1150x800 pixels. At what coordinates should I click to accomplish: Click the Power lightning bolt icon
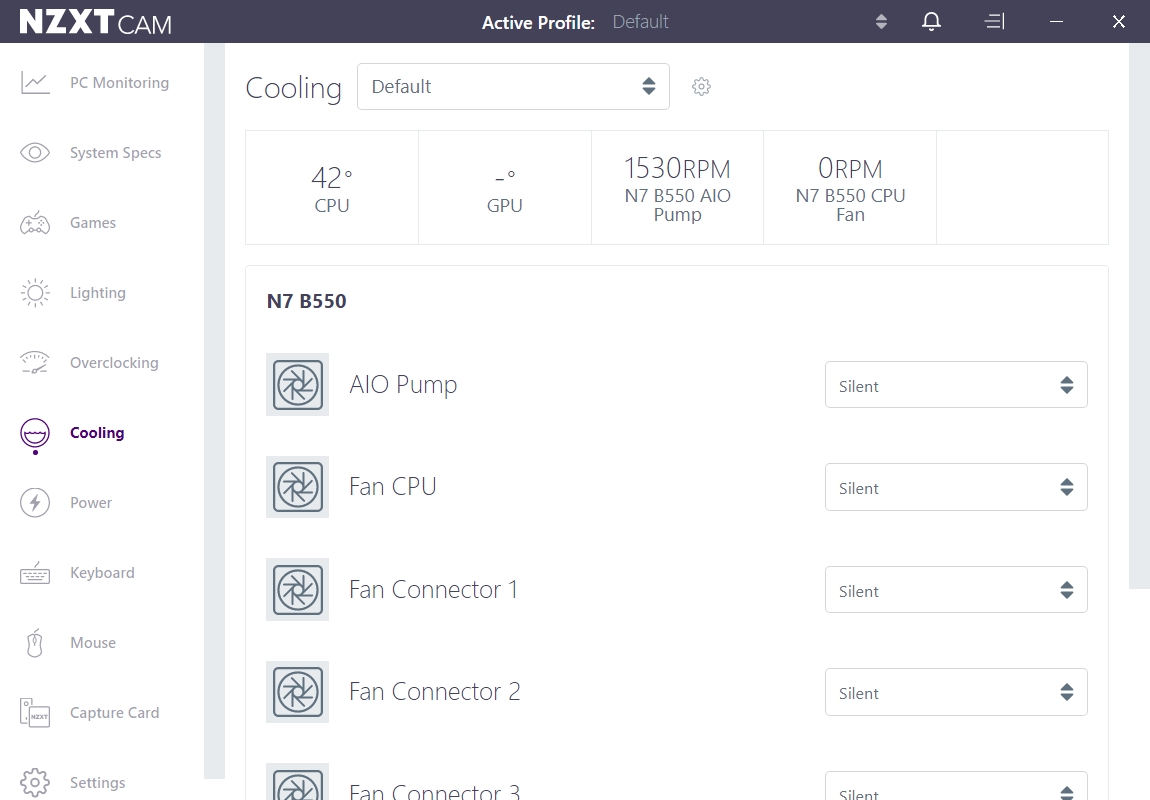[35, 503]
